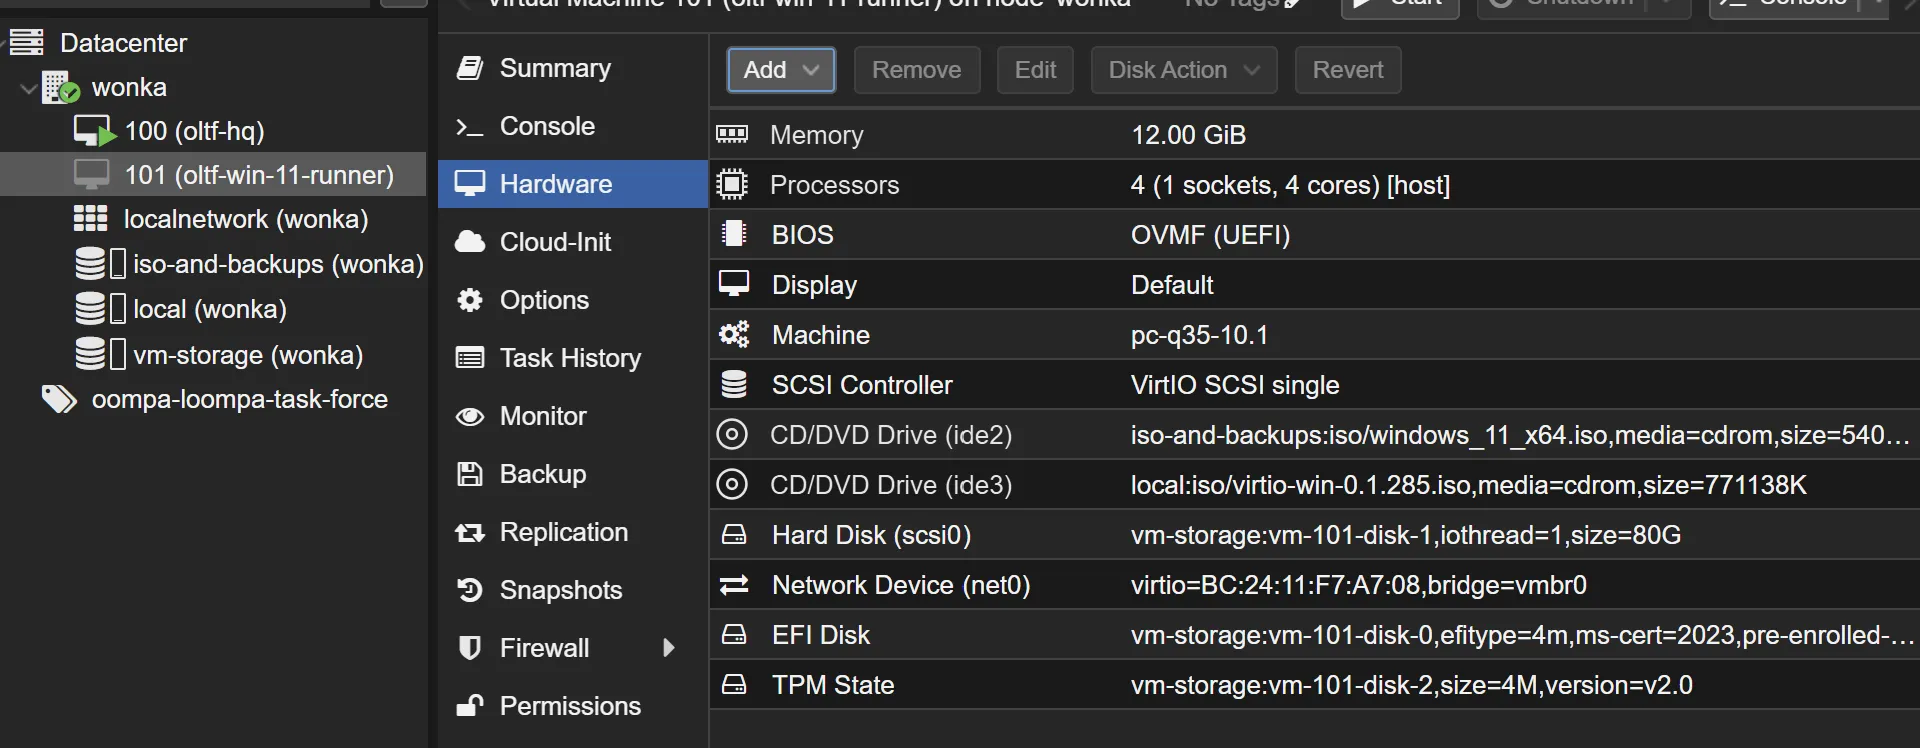Click the Processors CPU icon

coord(732,184)
